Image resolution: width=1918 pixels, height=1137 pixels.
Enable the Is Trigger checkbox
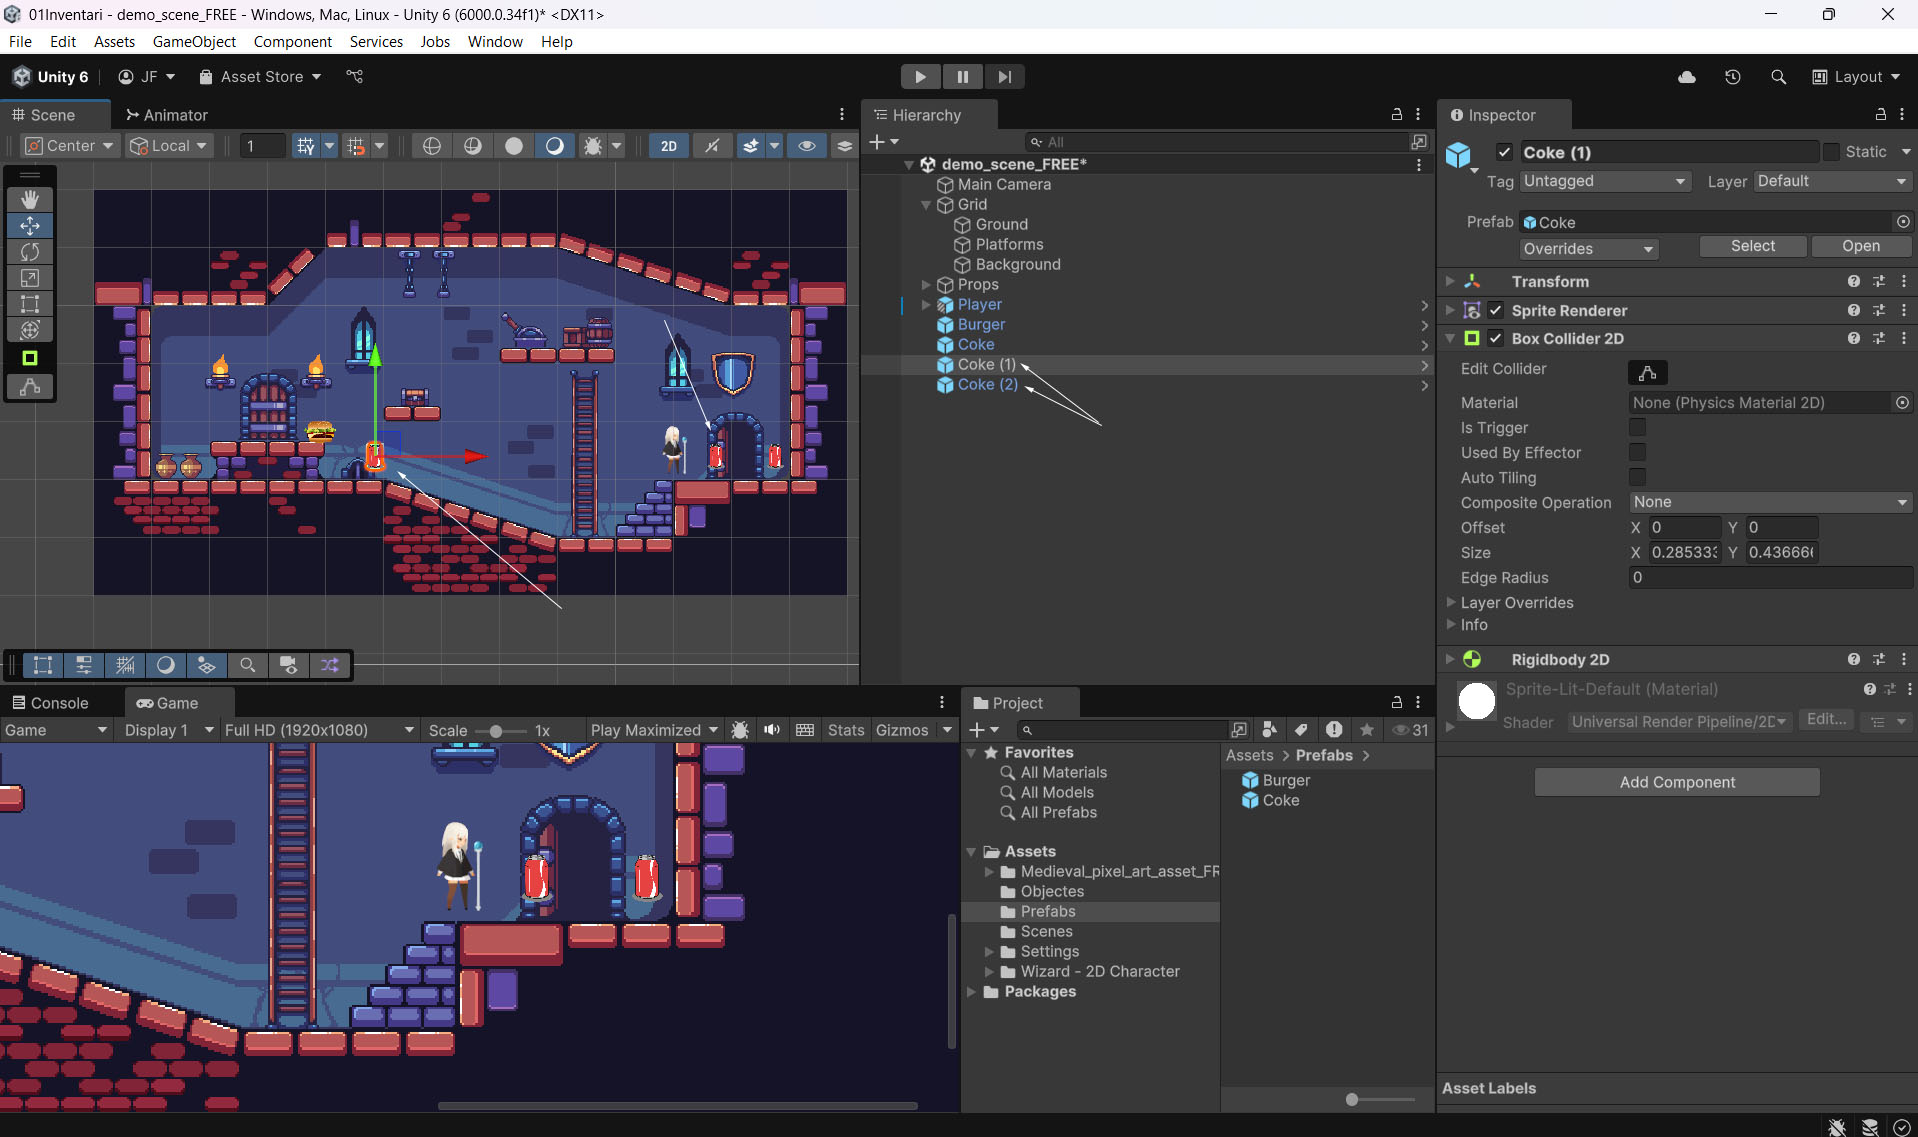tap(1637, 427)
